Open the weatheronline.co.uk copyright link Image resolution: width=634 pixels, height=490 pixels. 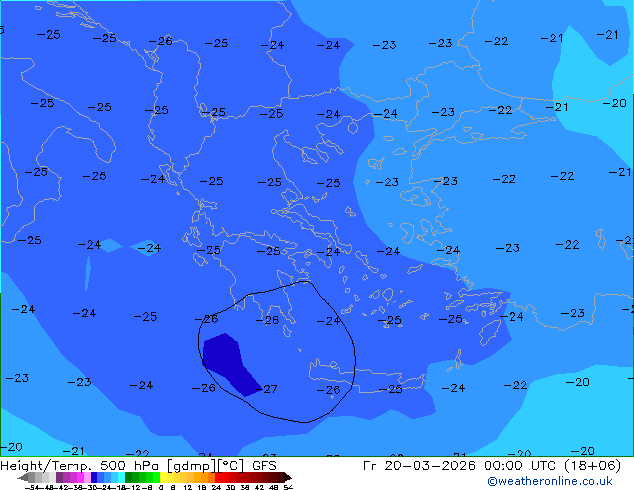[x=549, y=481]
